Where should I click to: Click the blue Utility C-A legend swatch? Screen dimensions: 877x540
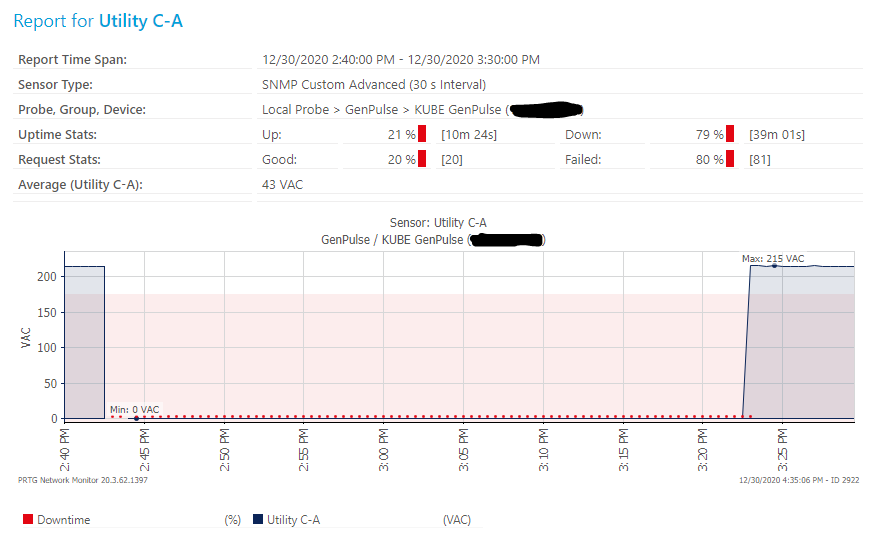(258, 520)
